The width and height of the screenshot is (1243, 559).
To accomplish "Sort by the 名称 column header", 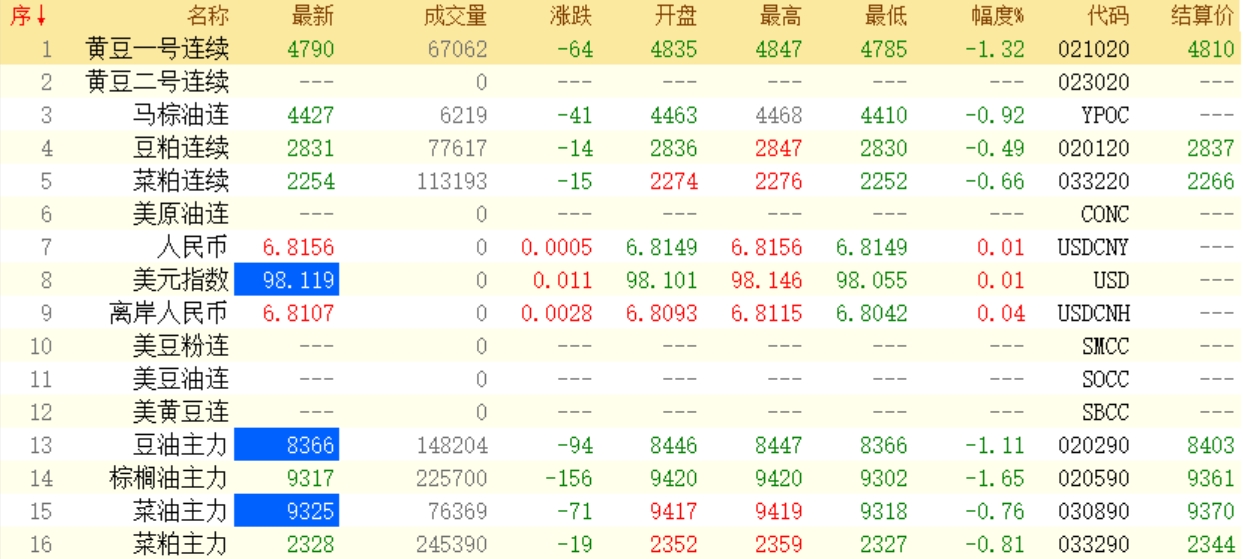I will [x=207, y=16].
